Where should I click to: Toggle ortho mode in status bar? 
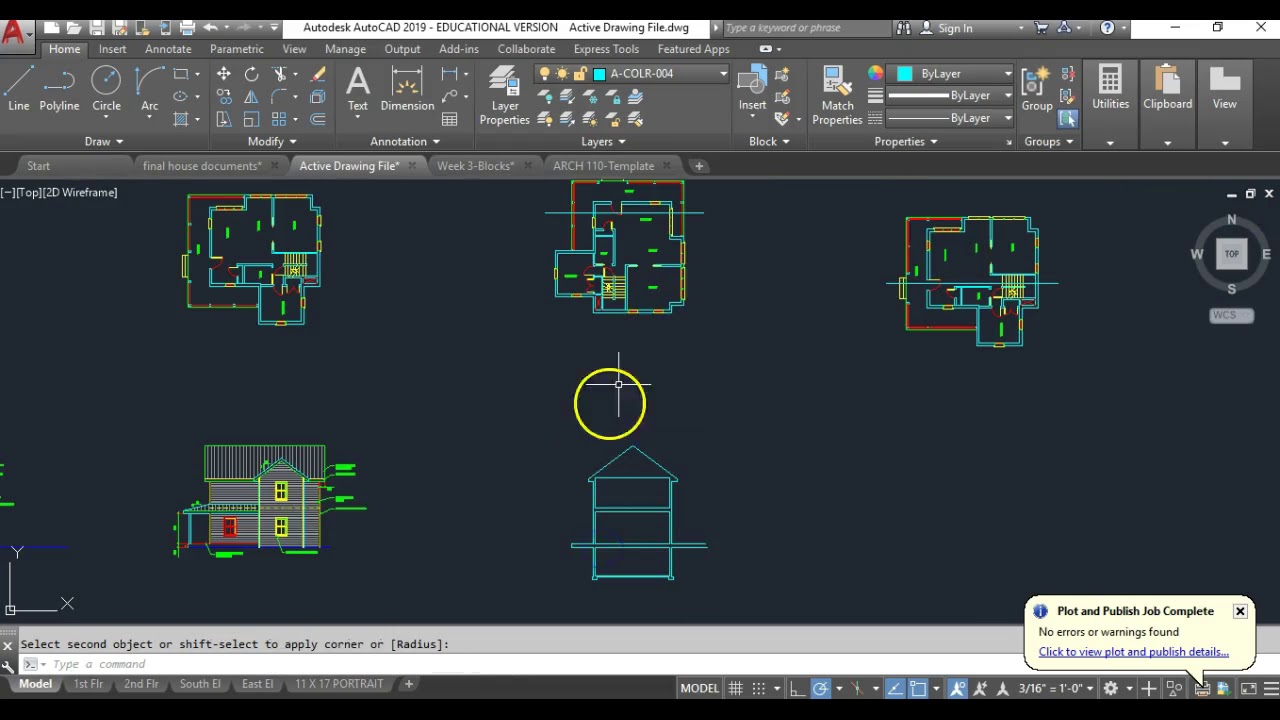797,688
